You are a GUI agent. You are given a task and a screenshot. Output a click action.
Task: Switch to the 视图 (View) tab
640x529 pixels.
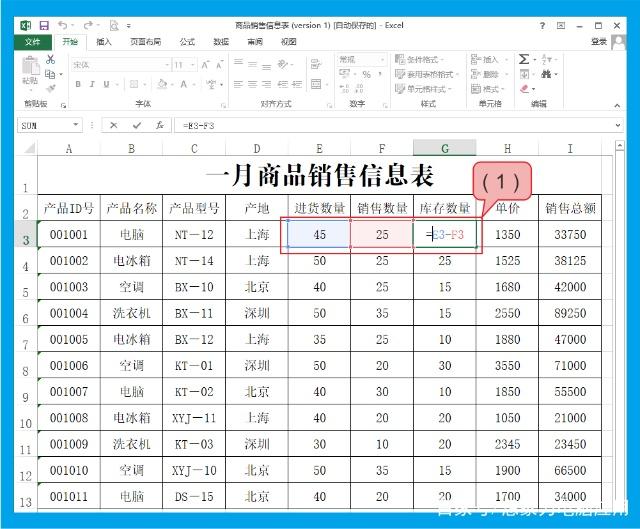click(x=289, y=42)
